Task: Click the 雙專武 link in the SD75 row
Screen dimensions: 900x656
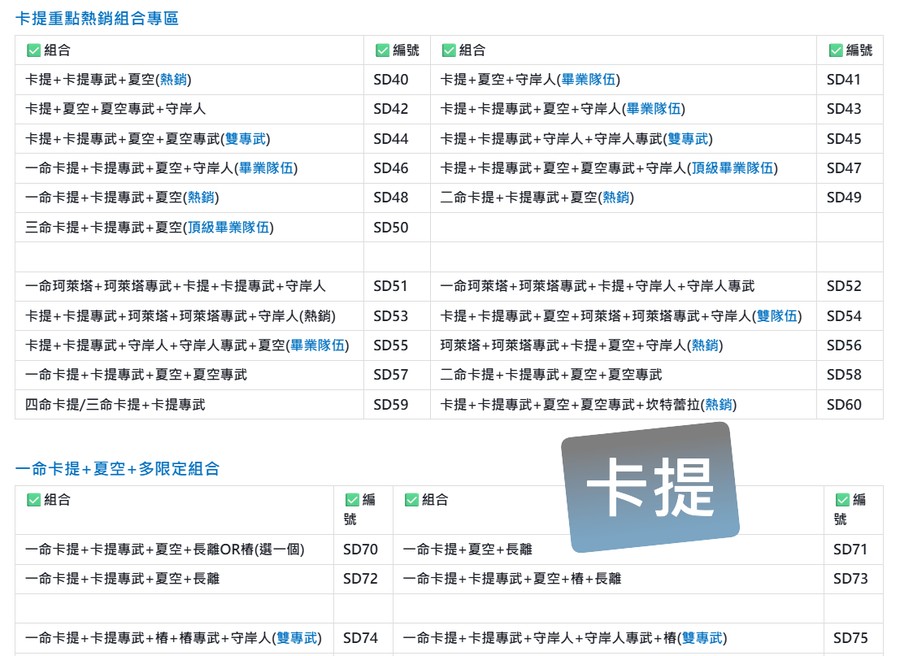Action: 702,638
